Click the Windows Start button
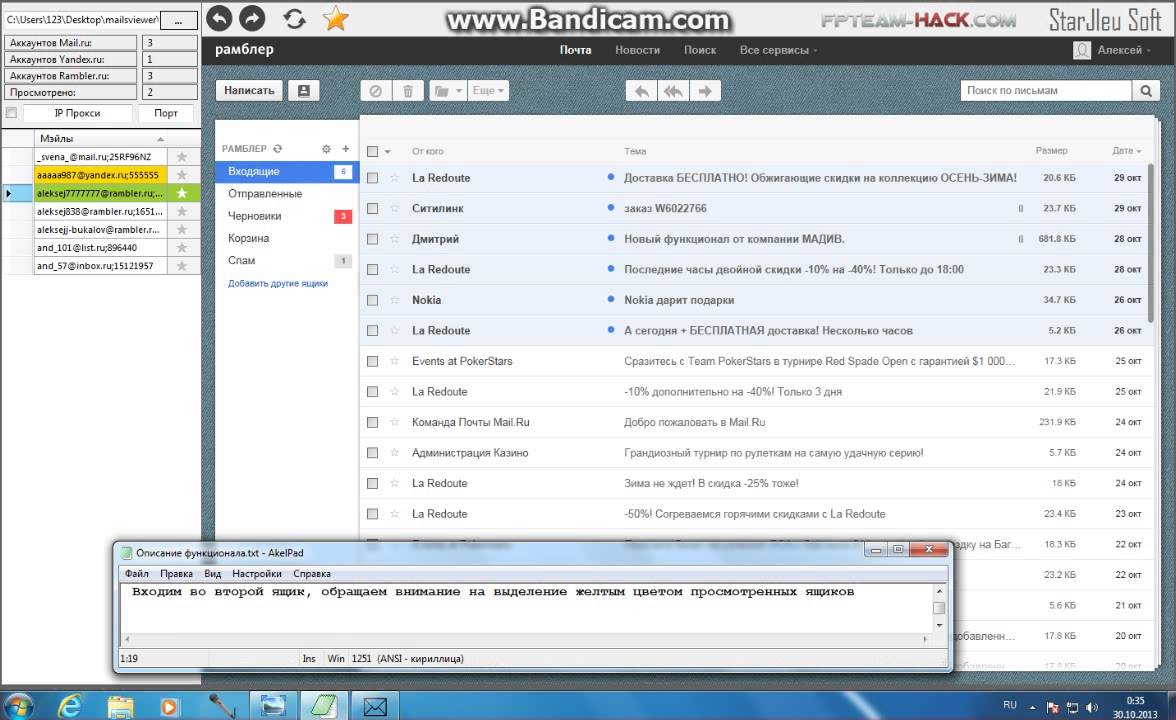Viewport: 1176px width, 720px height. tap(18, 706)
